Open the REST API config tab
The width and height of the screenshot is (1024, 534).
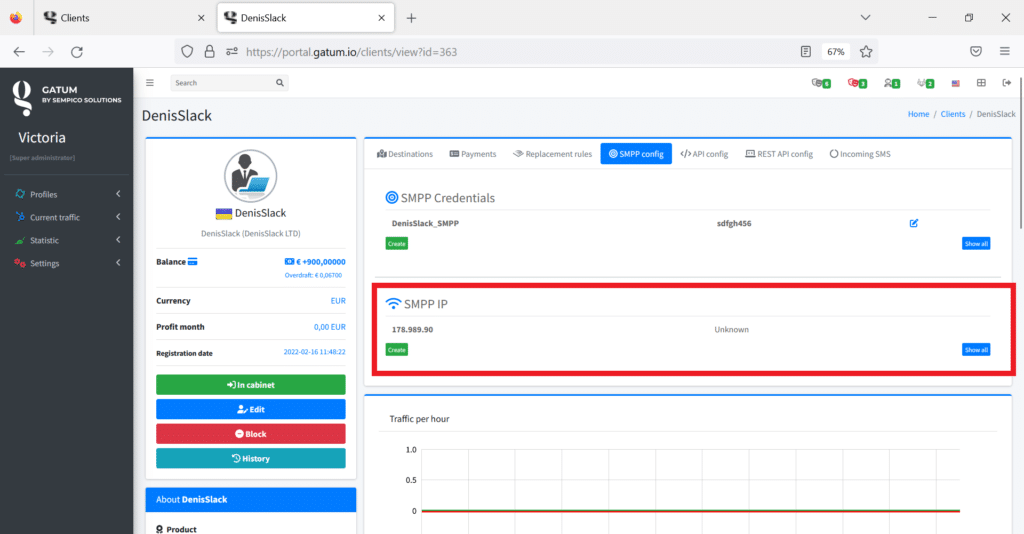(779, 154)
